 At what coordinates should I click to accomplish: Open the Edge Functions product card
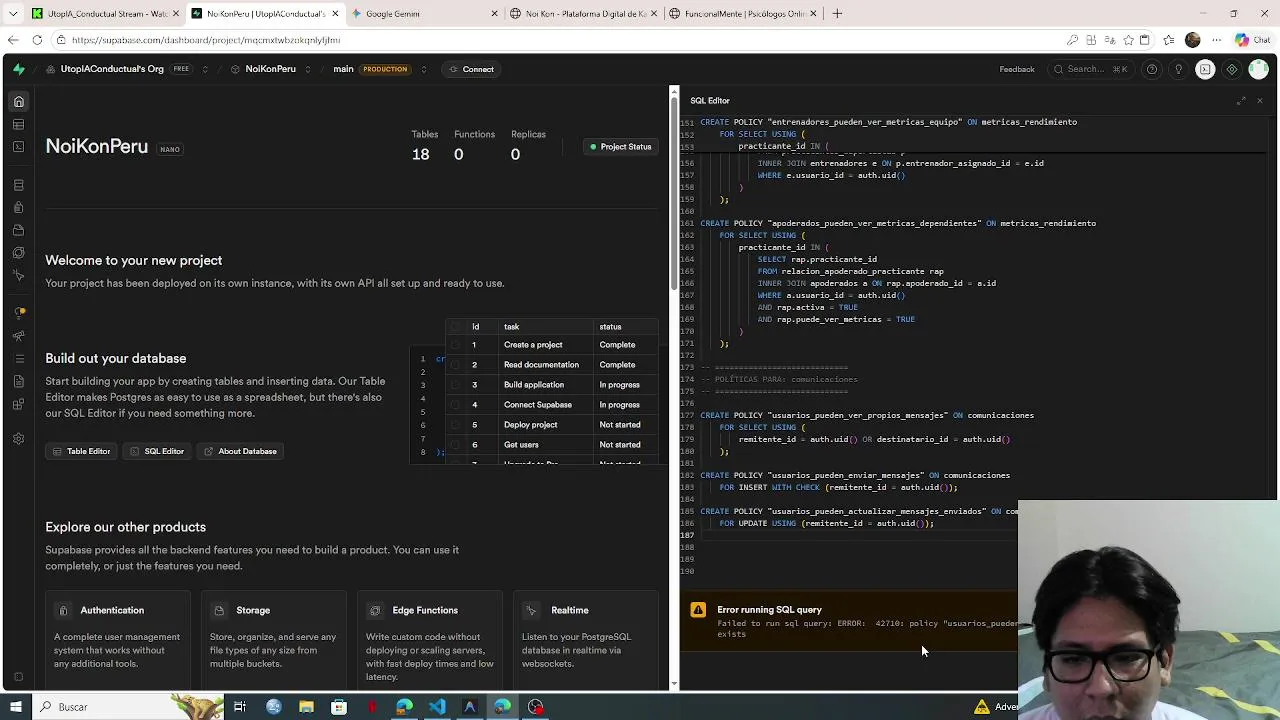pos(430,641)
